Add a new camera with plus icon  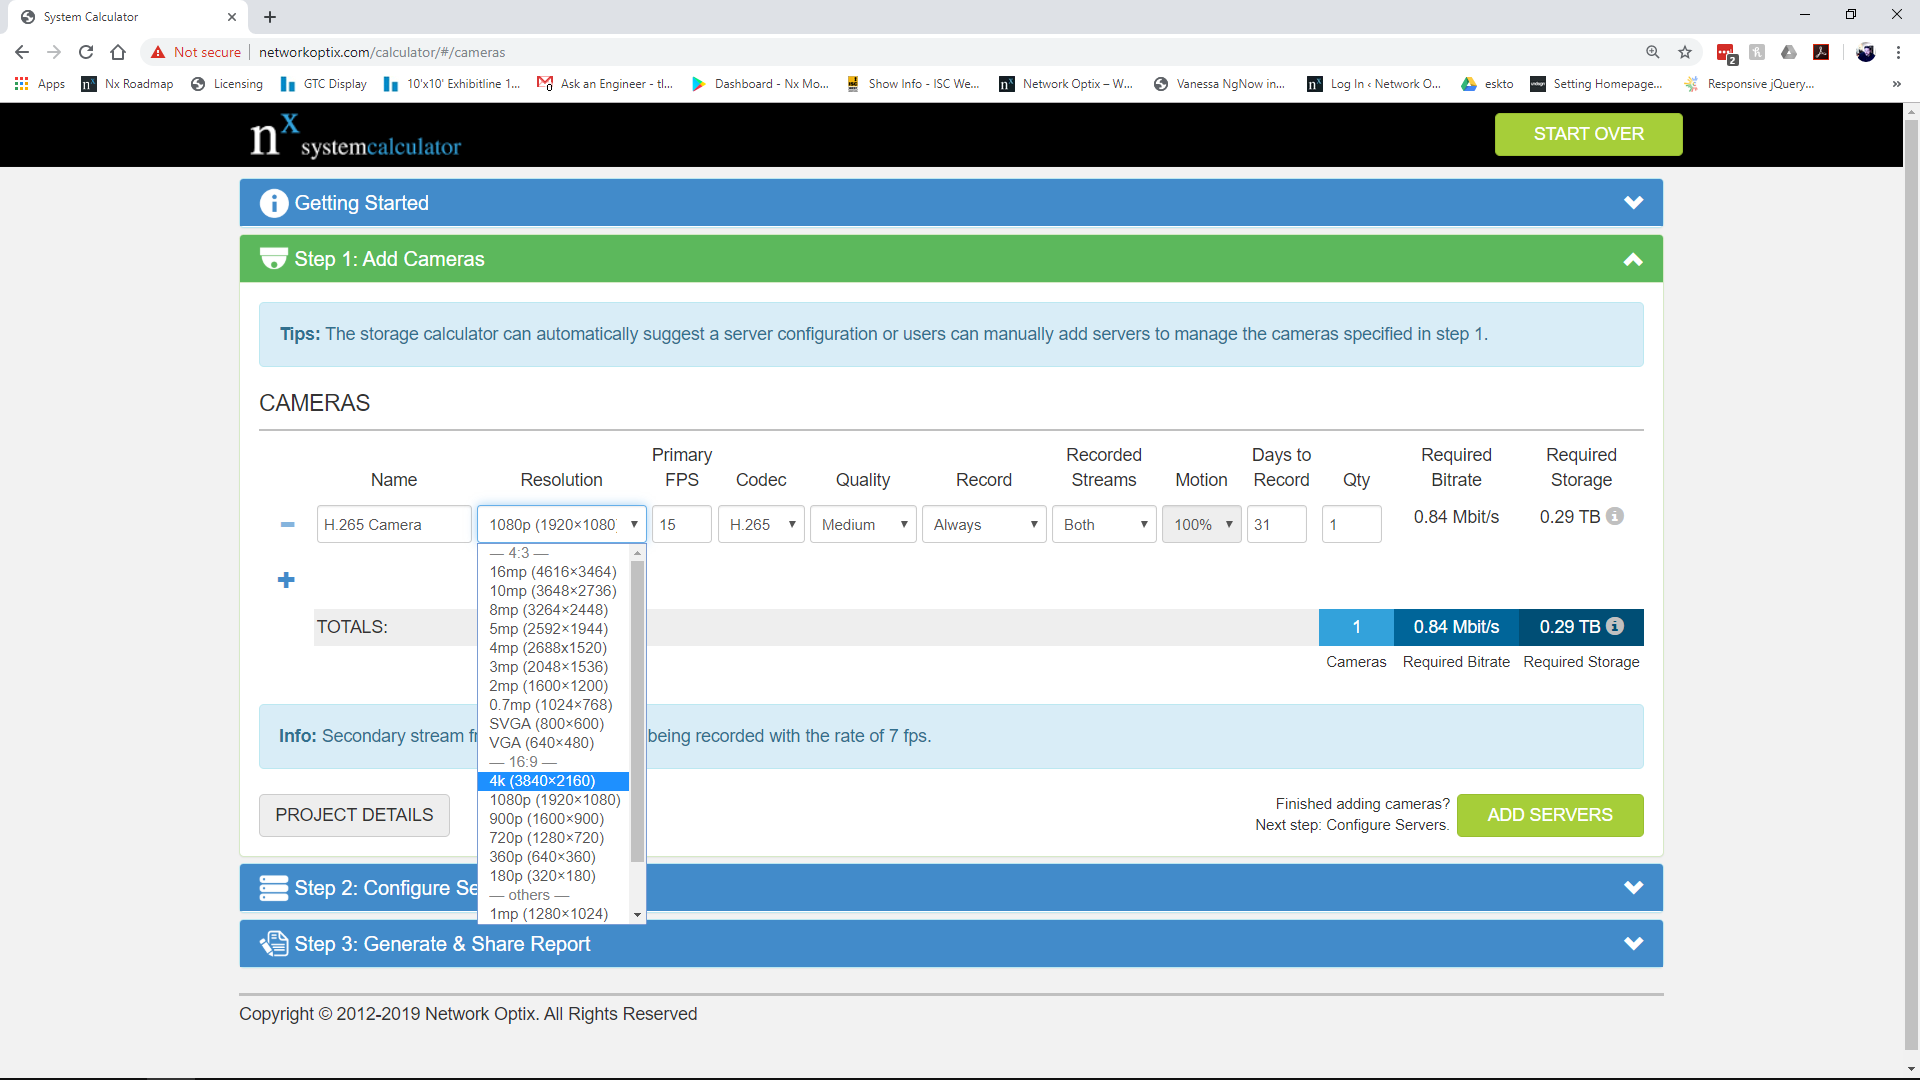[286, 580]
